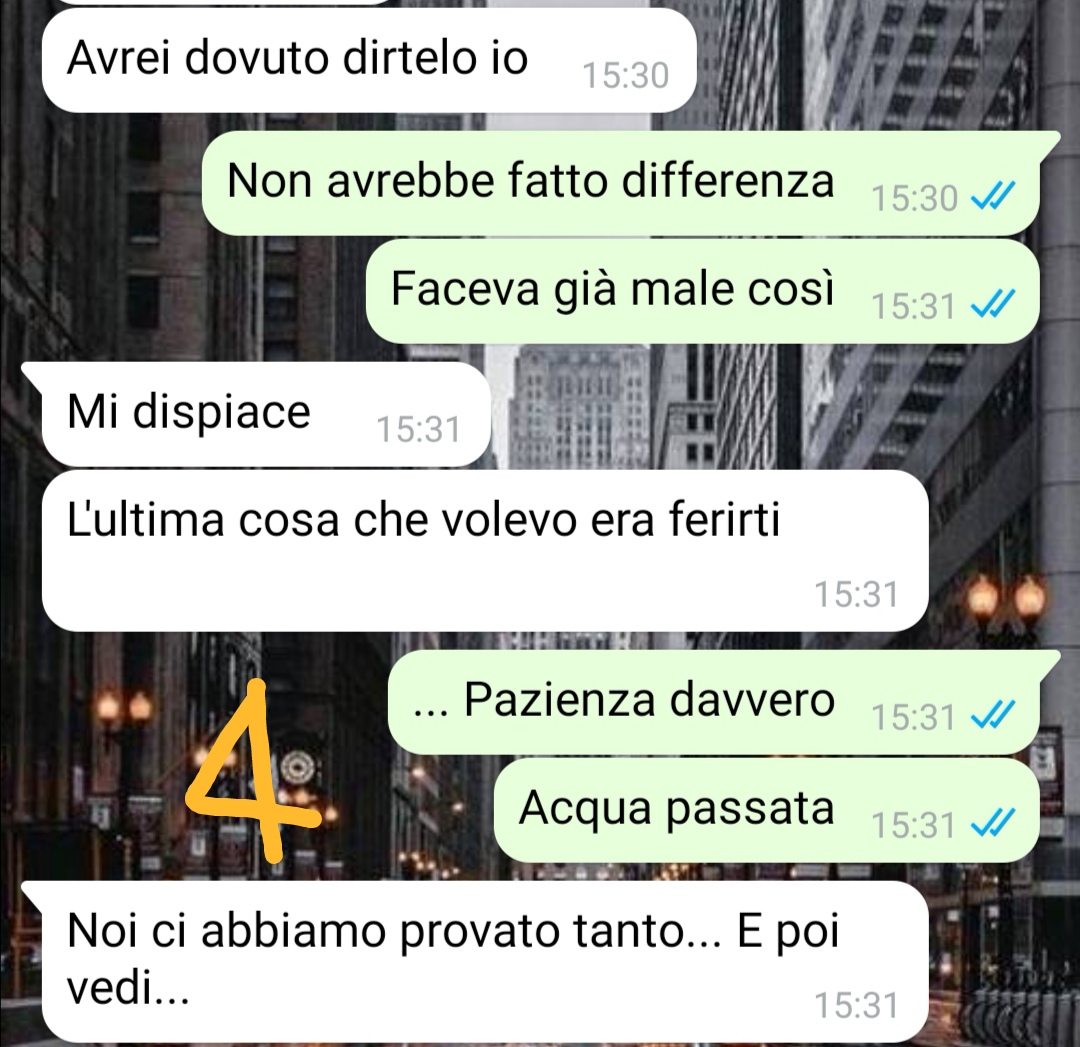Click timestamp under 'L'ultima cosa che volevo era ferirti'
The height and width of the screenshot is (1047, 1080).
[x=856, y=594]
